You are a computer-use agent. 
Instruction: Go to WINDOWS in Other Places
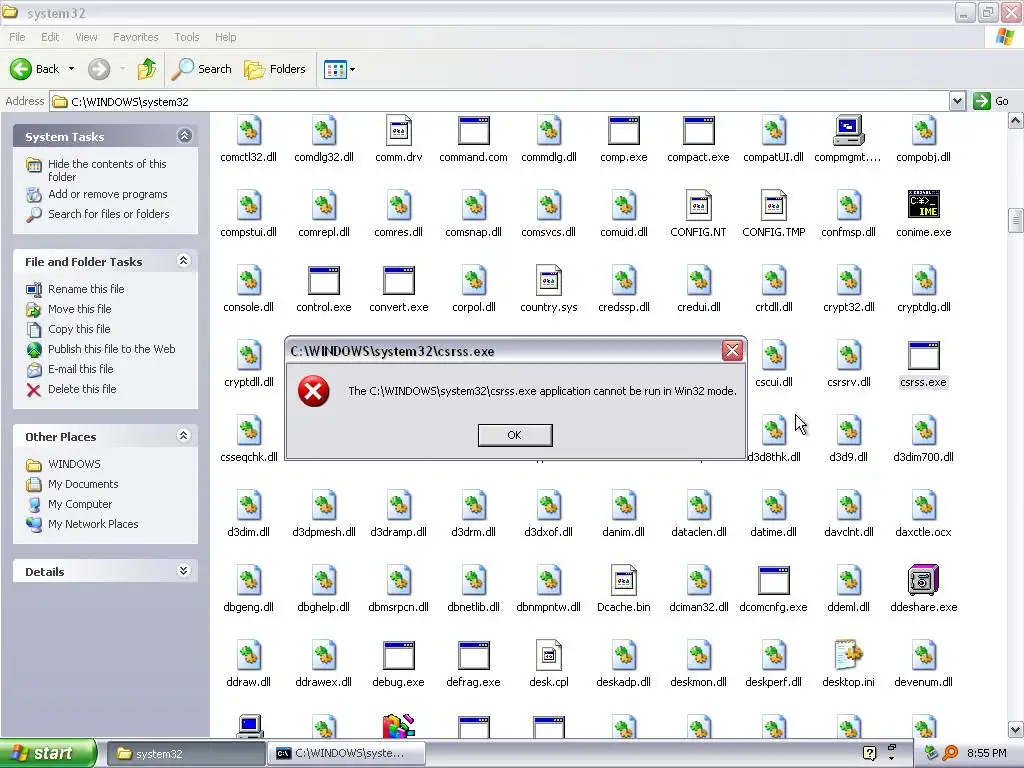[x=74, y=464]
